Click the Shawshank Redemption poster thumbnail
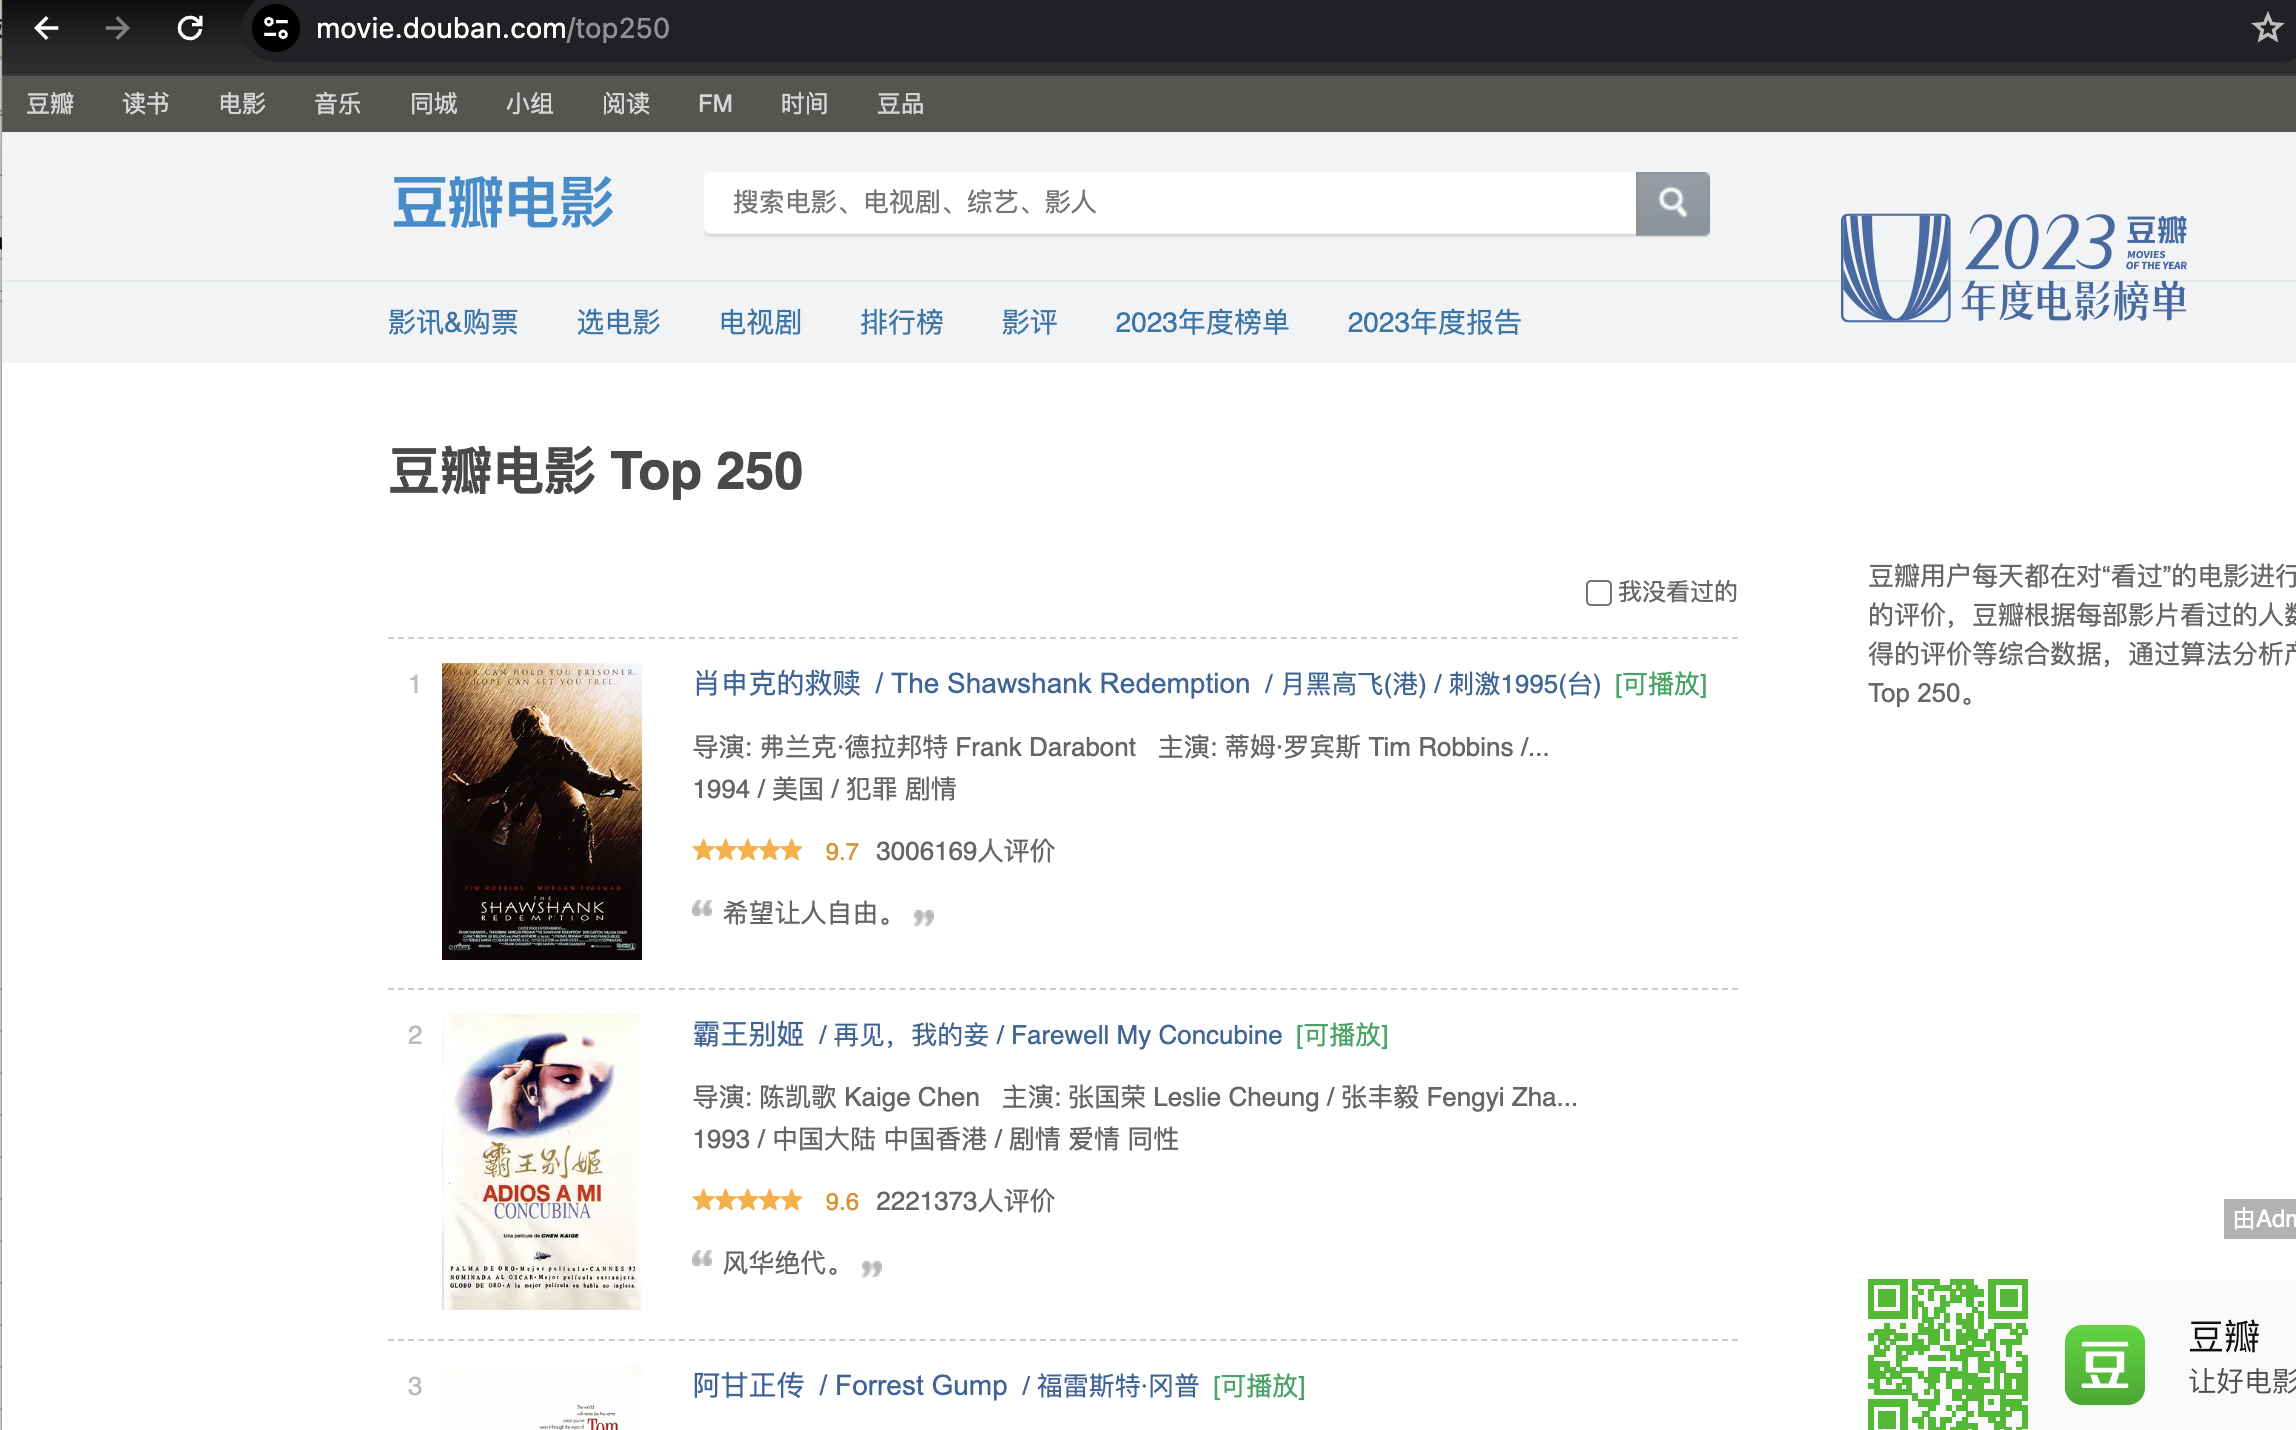Image resolution: width=2296 pixels, height=1430 pixels. 541,811
